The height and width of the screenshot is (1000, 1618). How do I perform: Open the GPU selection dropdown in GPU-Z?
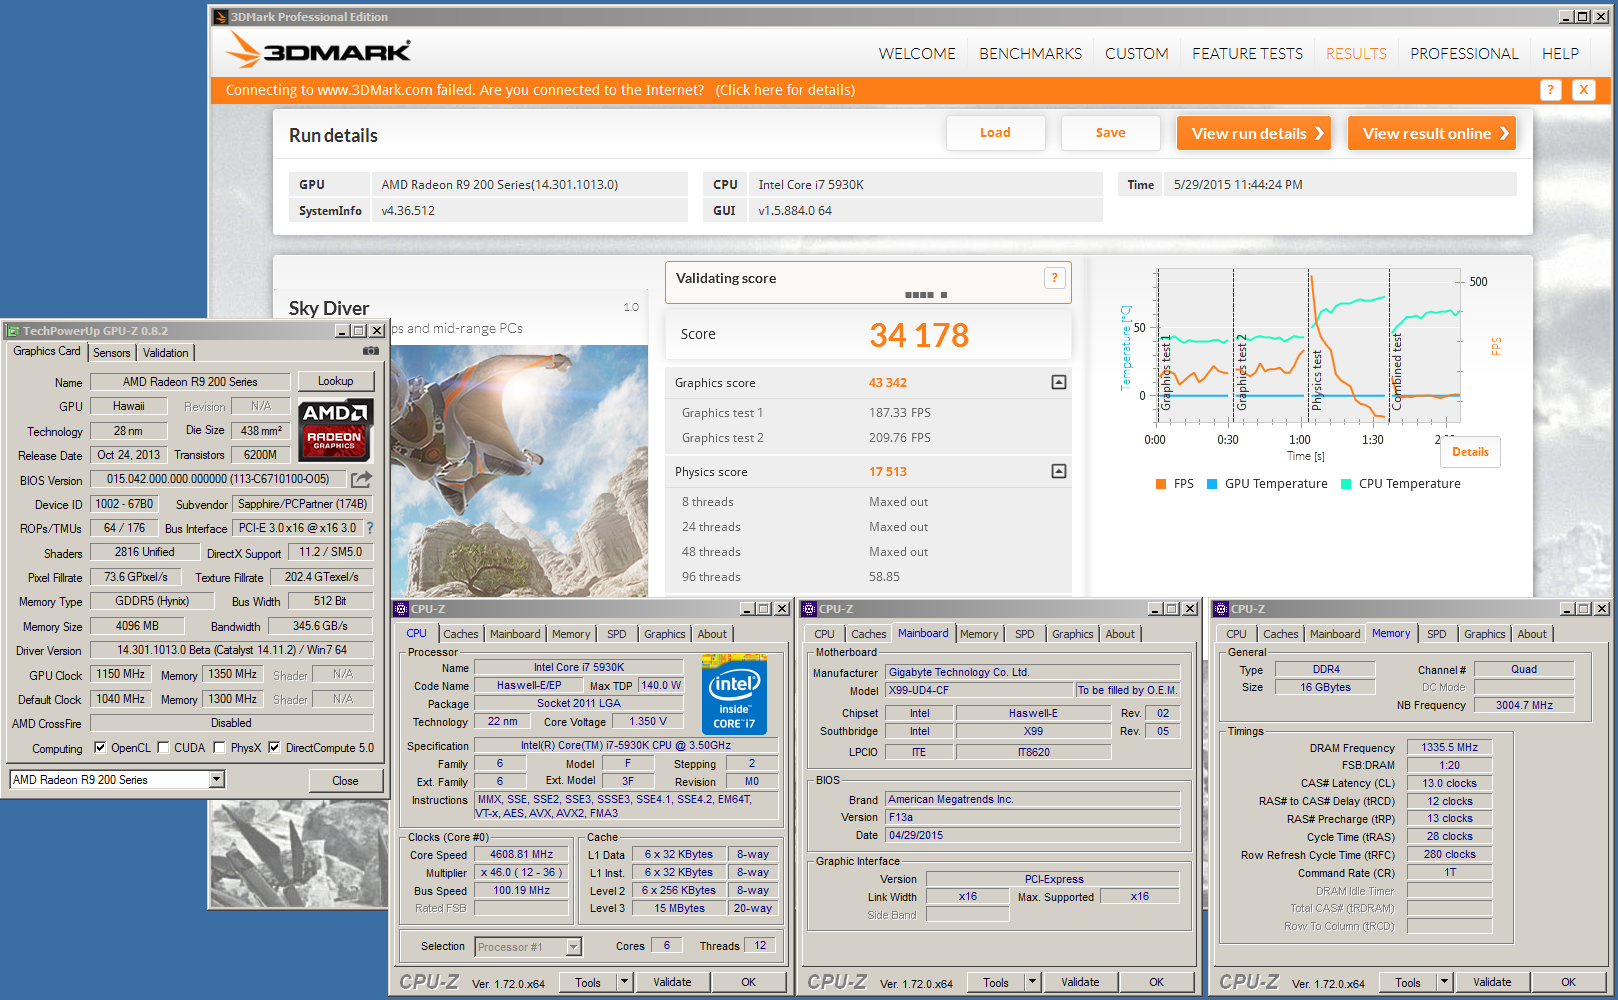tap(216, 779)
